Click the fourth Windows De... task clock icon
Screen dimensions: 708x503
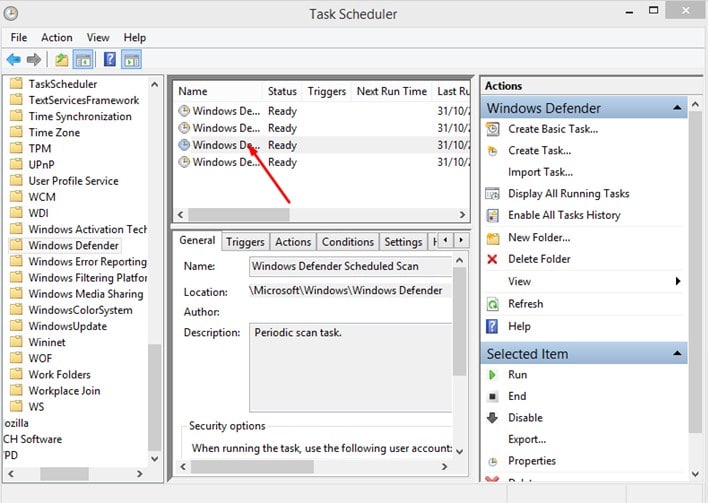click(x=184, y=162)
